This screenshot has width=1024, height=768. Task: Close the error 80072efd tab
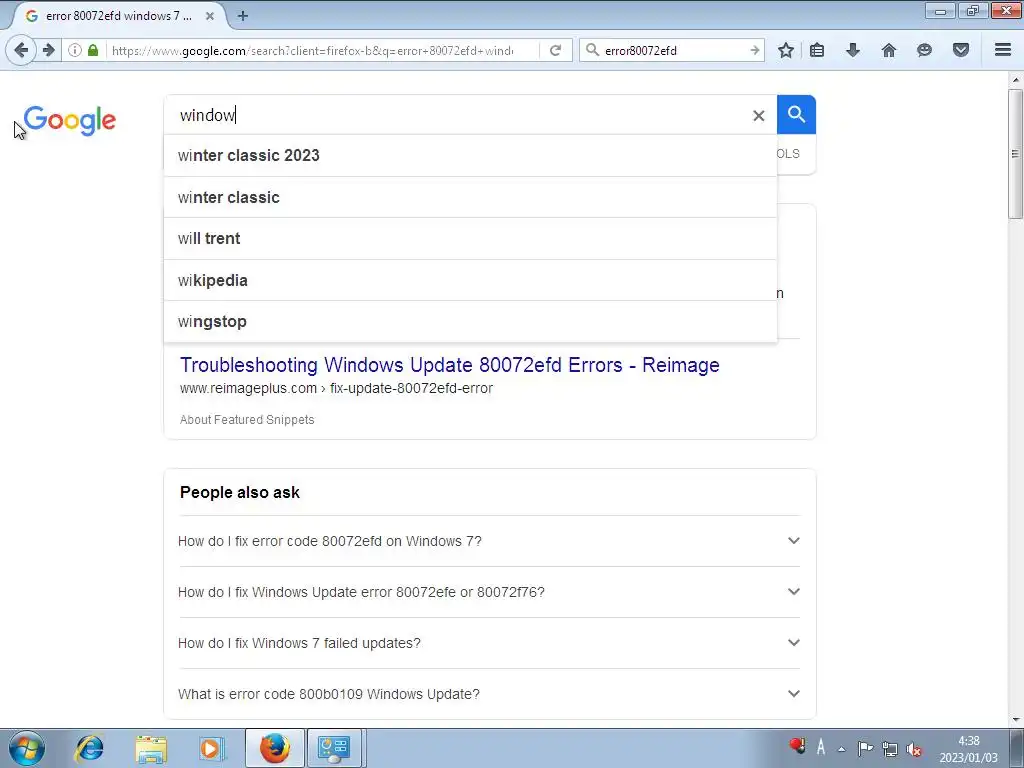pos(210,16)
